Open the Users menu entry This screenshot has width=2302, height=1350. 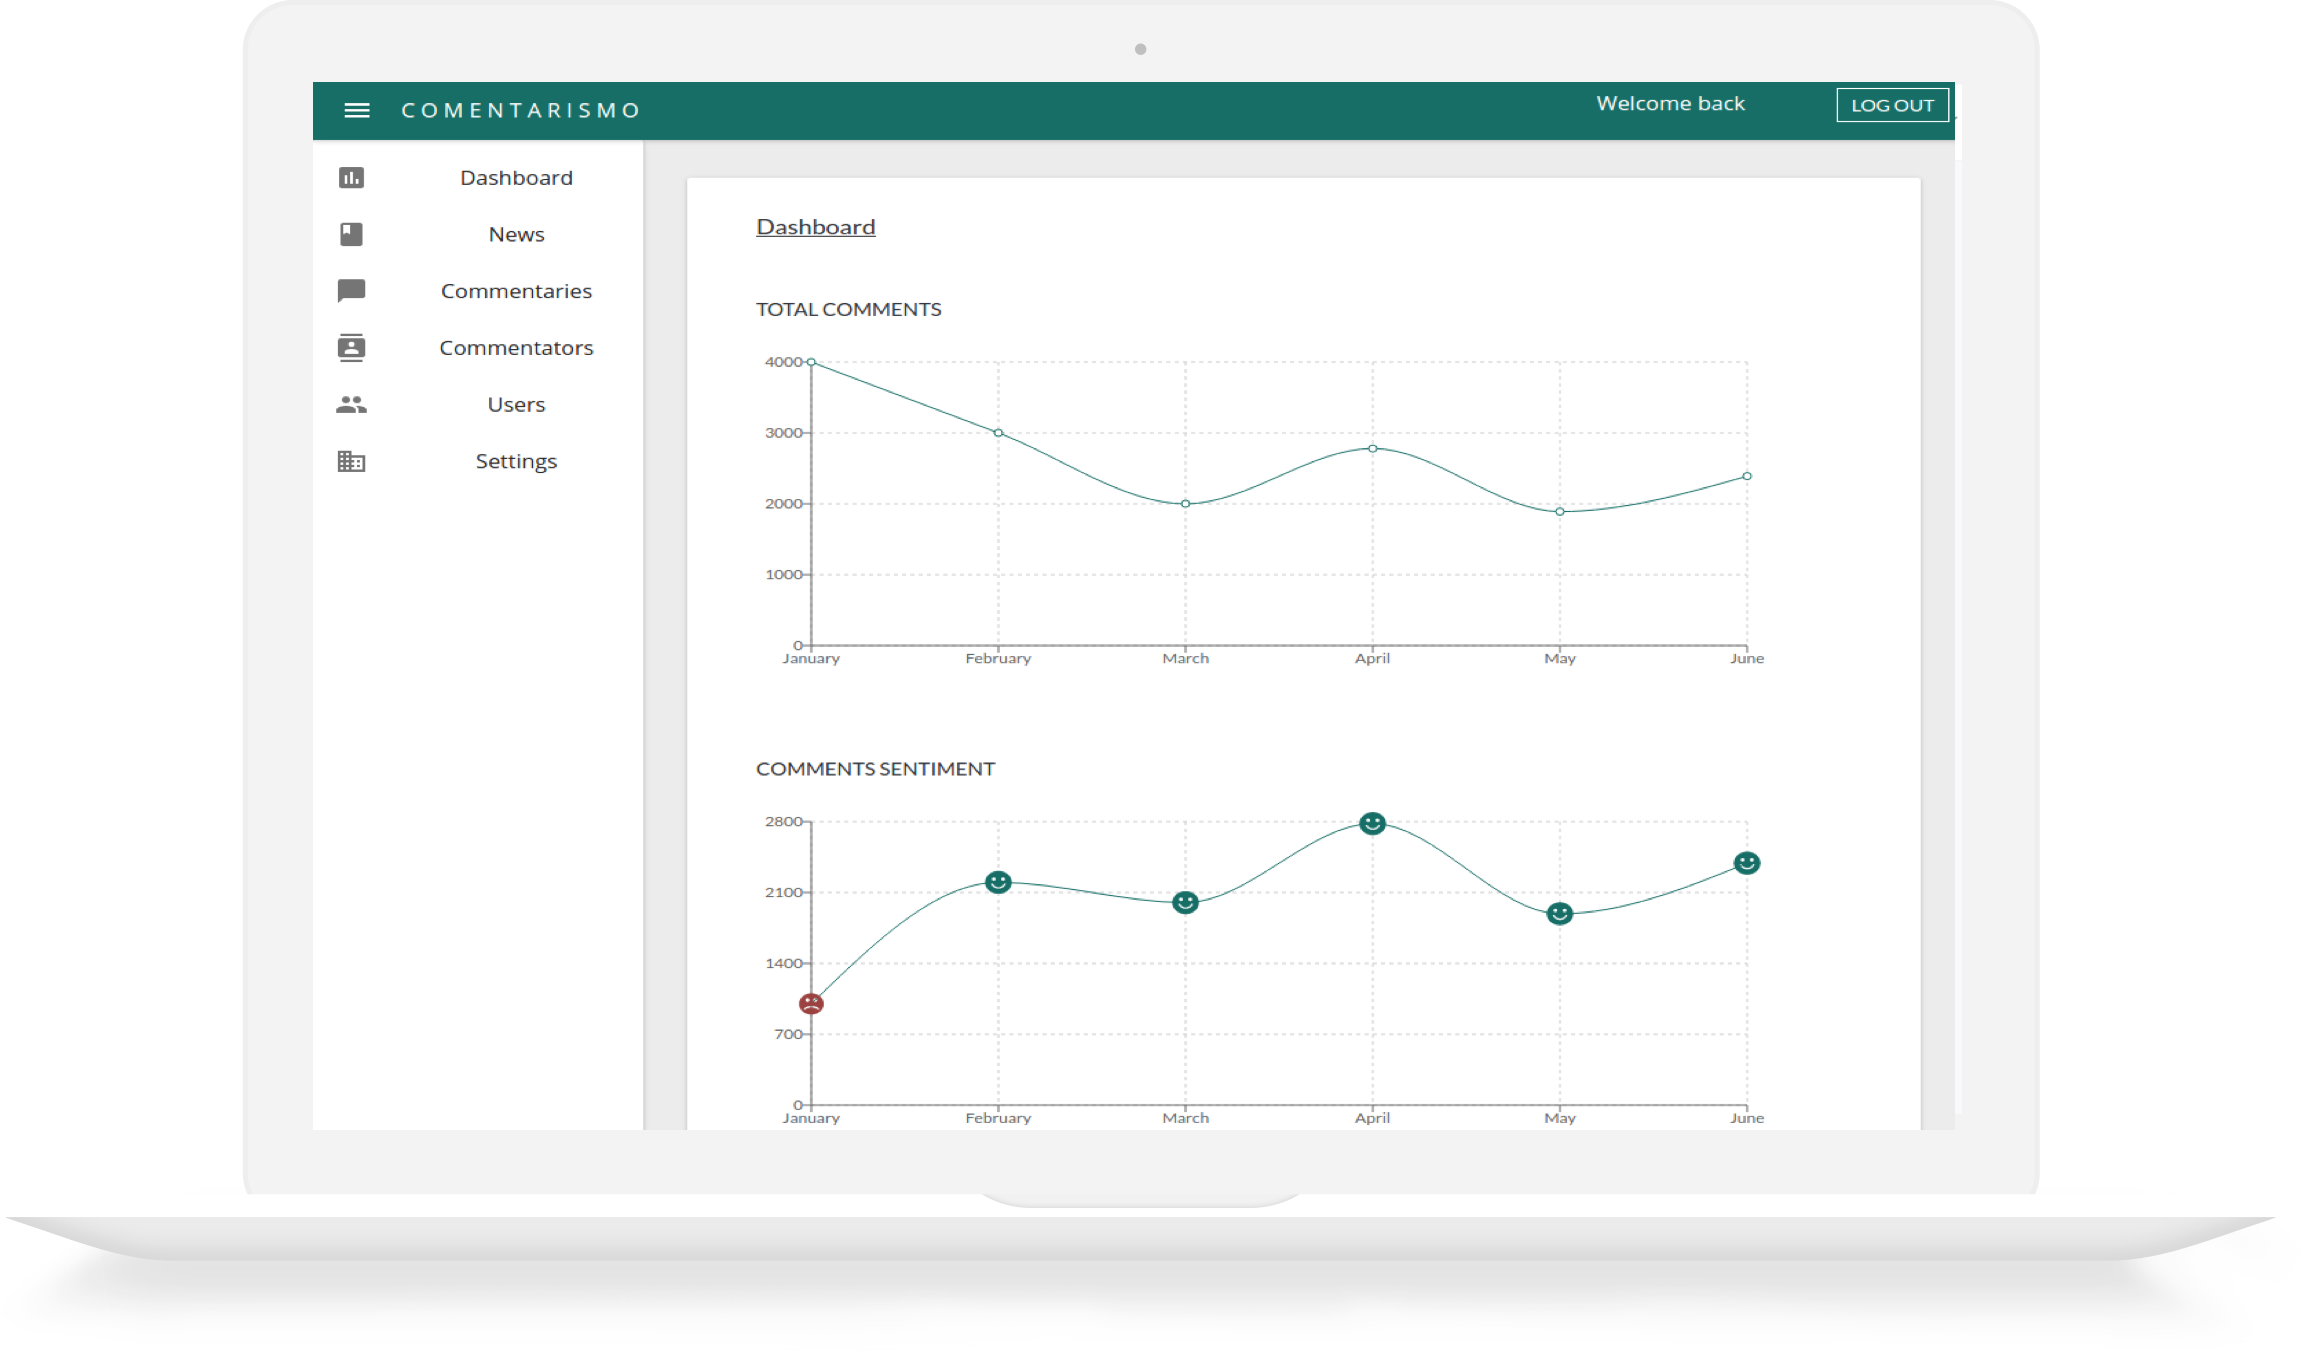point(516,404)
